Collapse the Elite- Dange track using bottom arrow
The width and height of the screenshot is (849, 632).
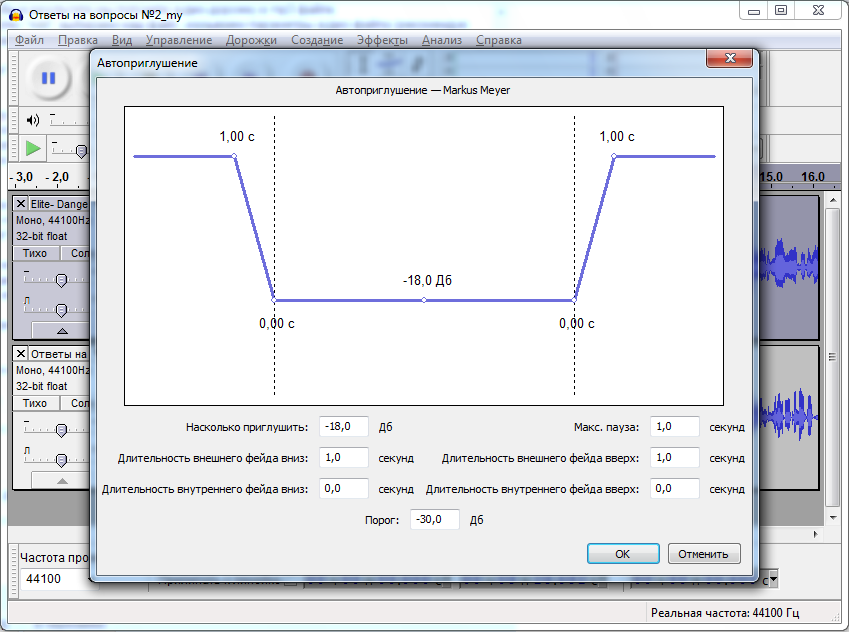point(61,330)
